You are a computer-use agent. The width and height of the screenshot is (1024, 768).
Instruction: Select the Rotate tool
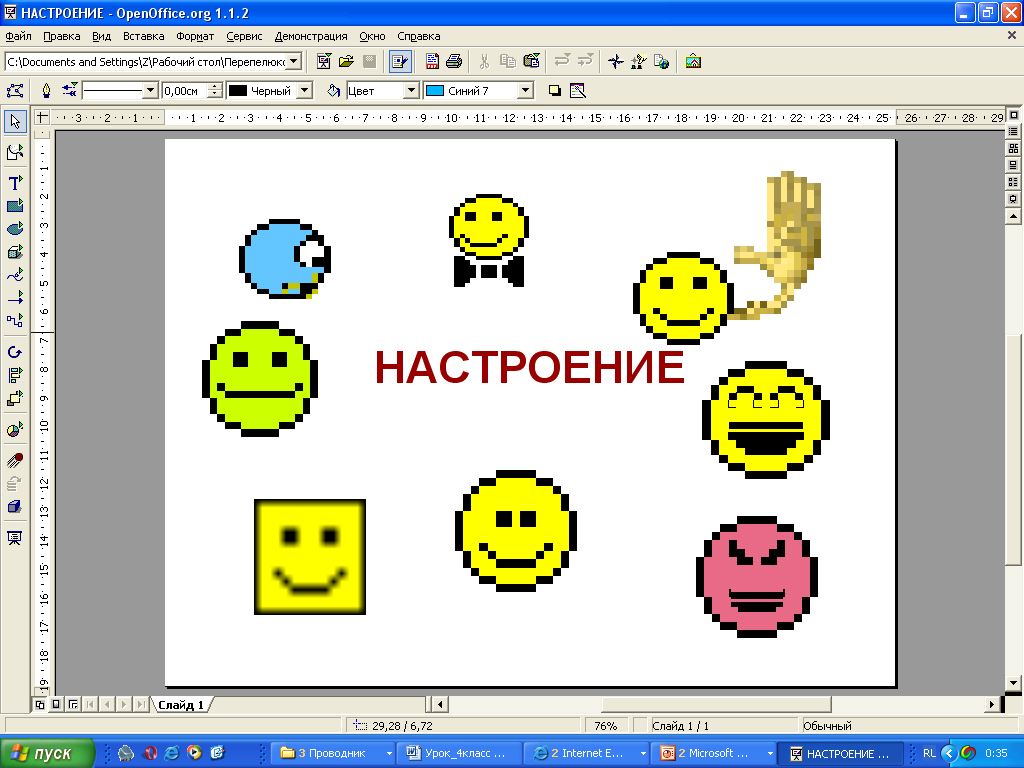pyautogui.click(x=15, y=352)
